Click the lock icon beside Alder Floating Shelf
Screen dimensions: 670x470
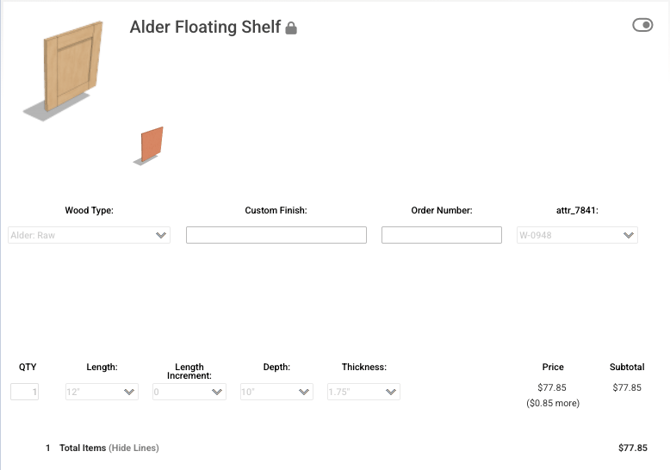pyautogui.click(x=291, y=28)
